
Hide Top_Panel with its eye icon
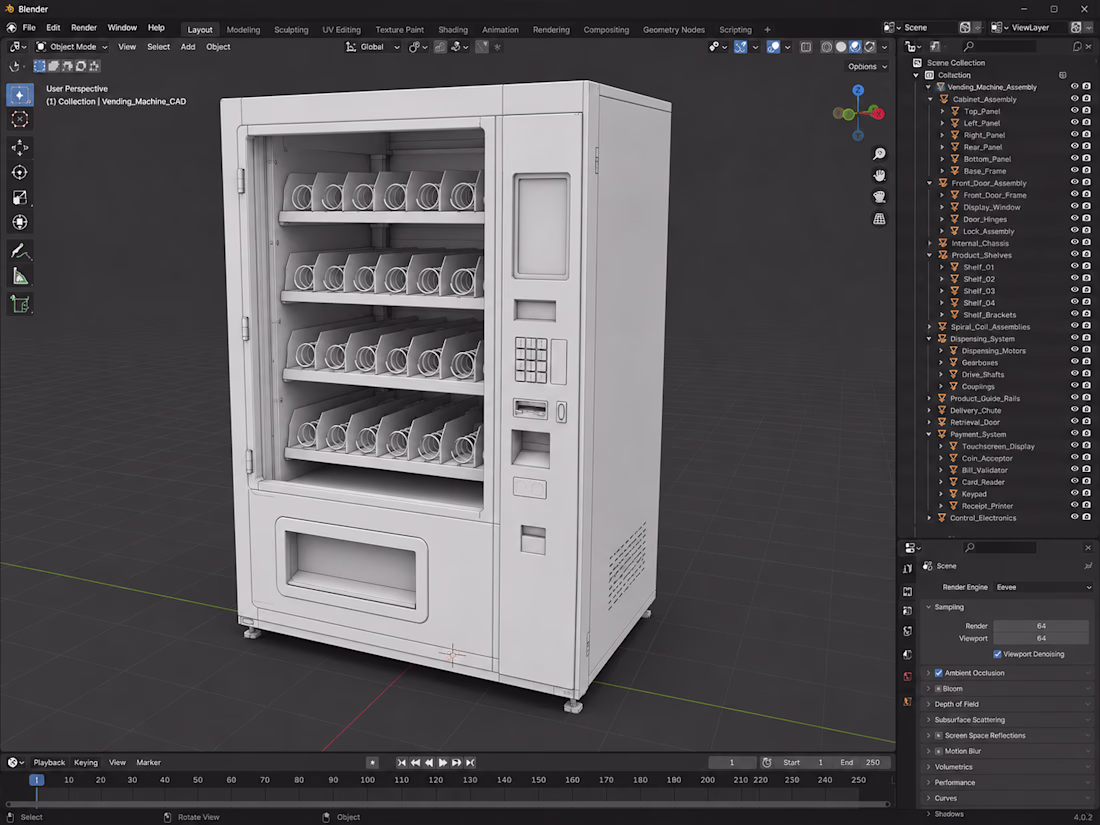tap(1074, 111)
